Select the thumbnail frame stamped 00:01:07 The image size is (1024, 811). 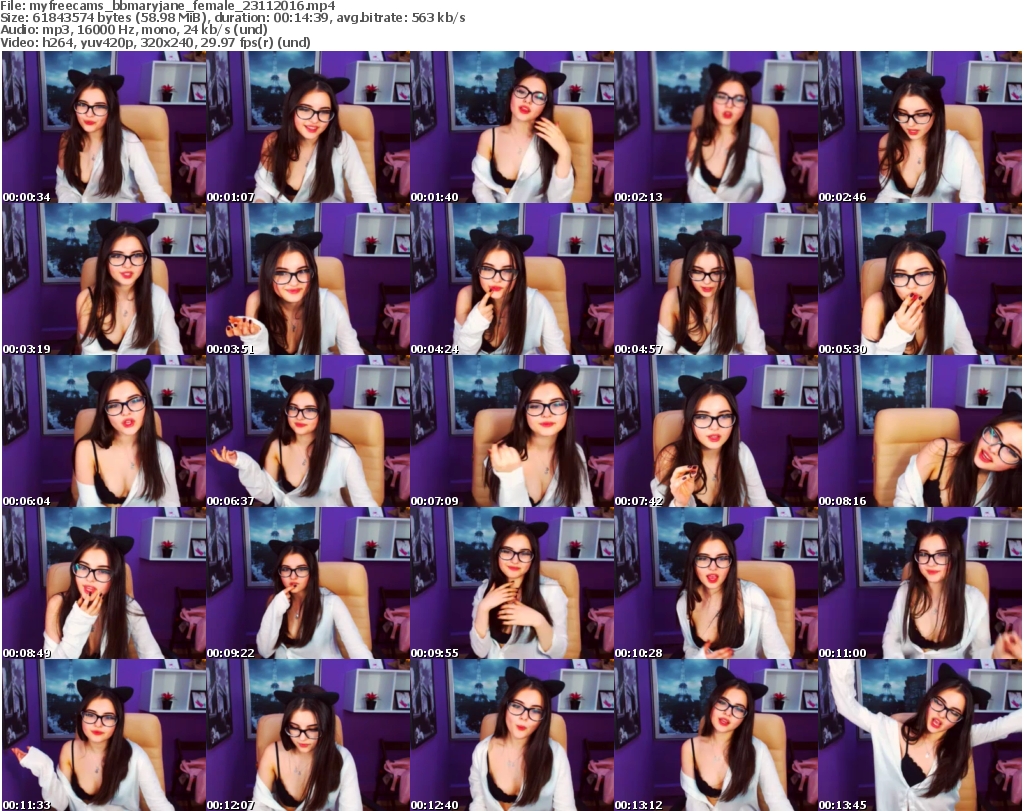(x=308, y=127)
